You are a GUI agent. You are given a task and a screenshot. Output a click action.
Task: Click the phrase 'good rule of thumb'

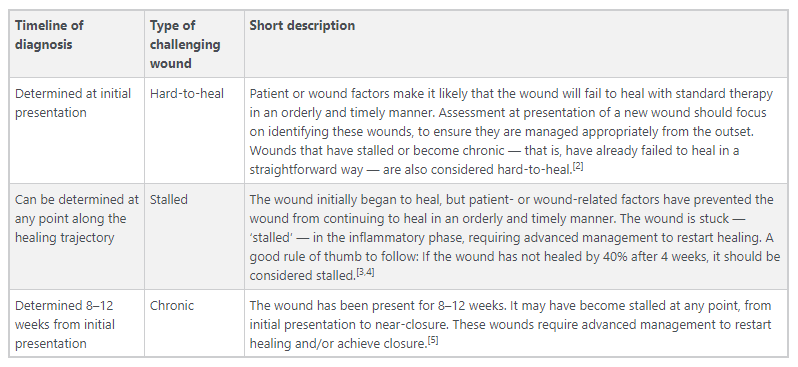click(x=303, y=257)
